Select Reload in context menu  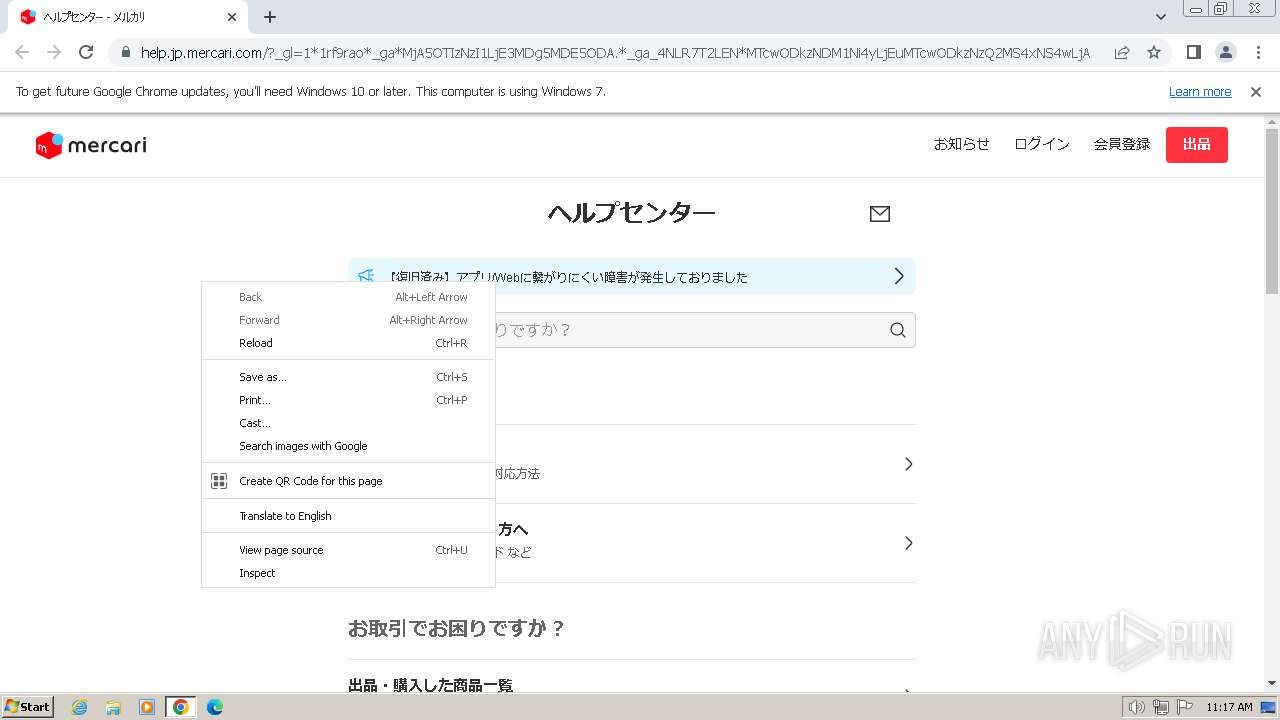(x=348, y=343)
